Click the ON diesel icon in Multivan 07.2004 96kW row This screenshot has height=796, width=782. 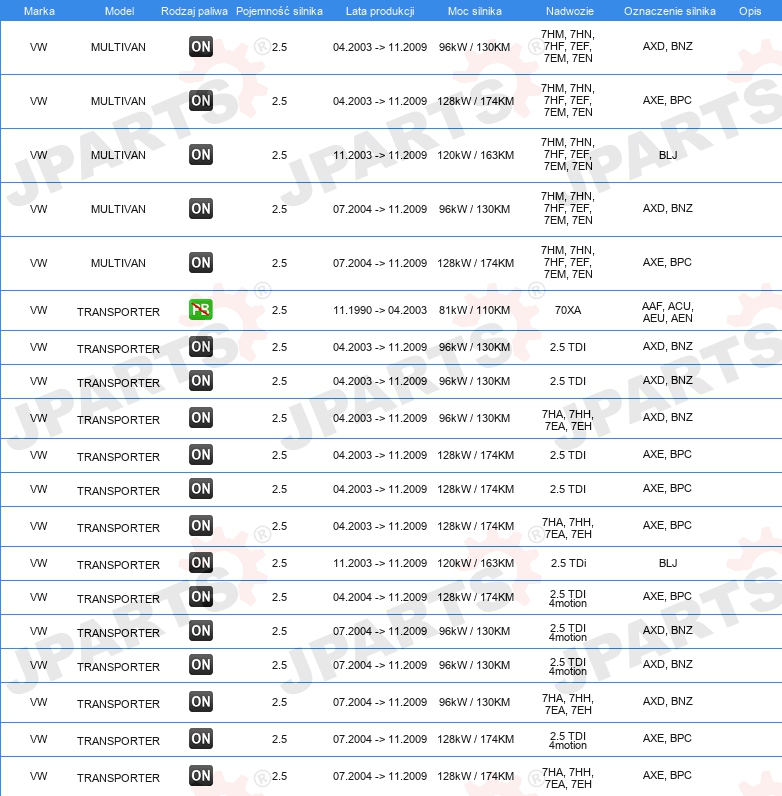[201, 209]
